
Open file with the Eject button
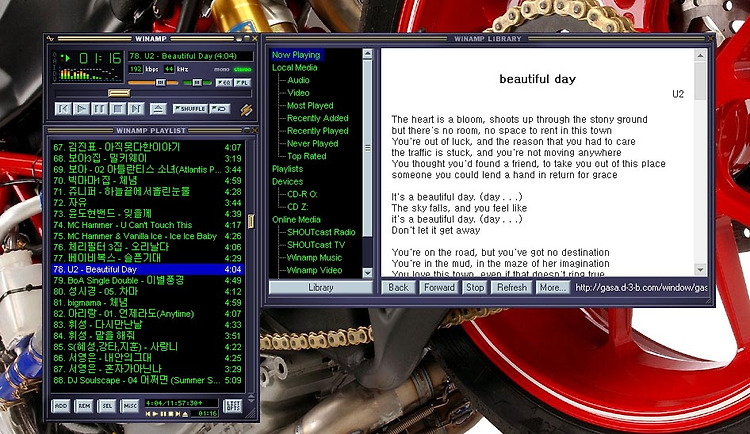click(x=158, y=109)
